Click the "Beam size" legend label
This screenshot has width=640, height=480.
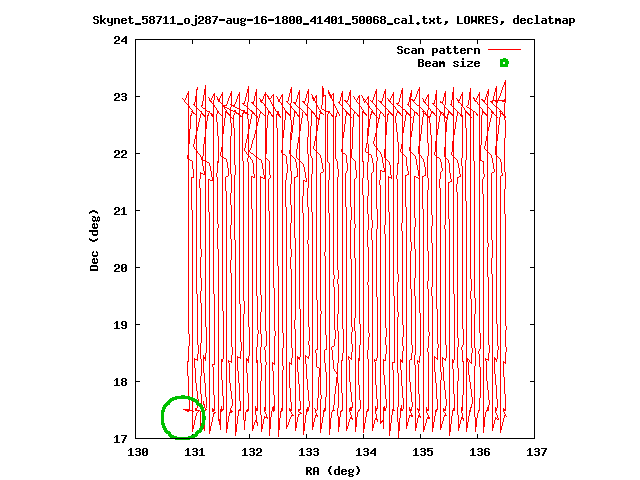[x=449, y=63]
